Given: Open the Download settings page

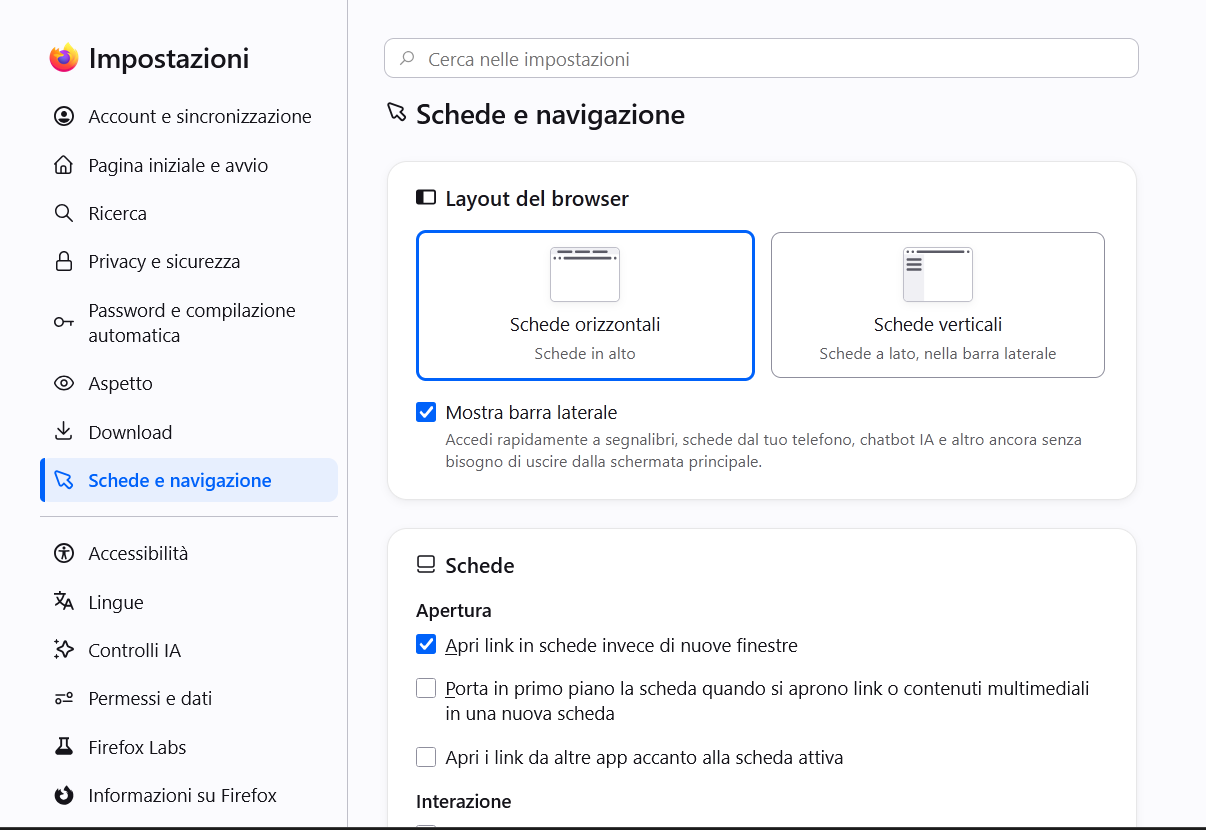Looking at the screenshot, I should tap(189, 432).
